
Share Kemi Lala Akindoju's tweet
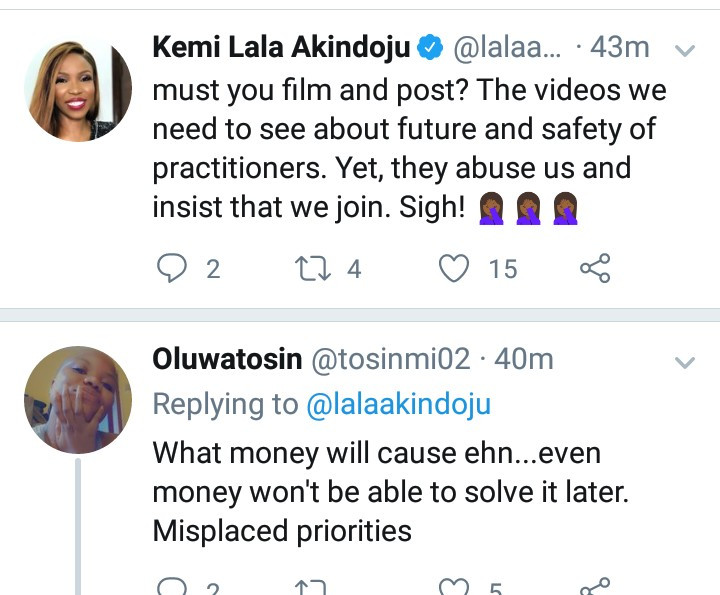594,268
